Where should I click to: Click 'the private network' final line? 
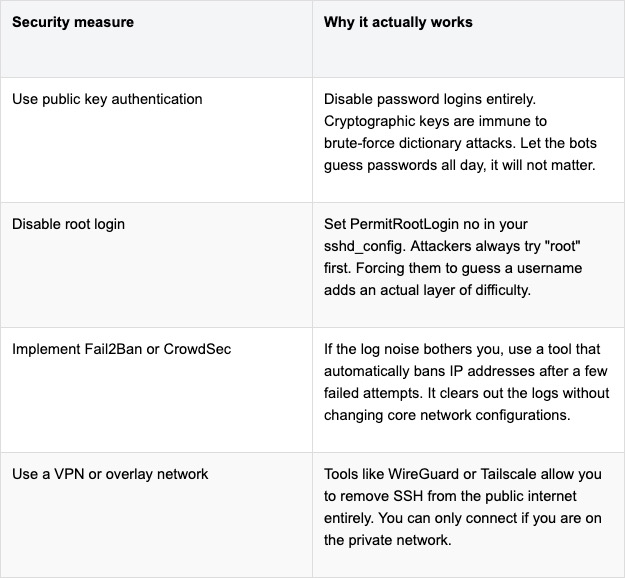tap(387, 540)
